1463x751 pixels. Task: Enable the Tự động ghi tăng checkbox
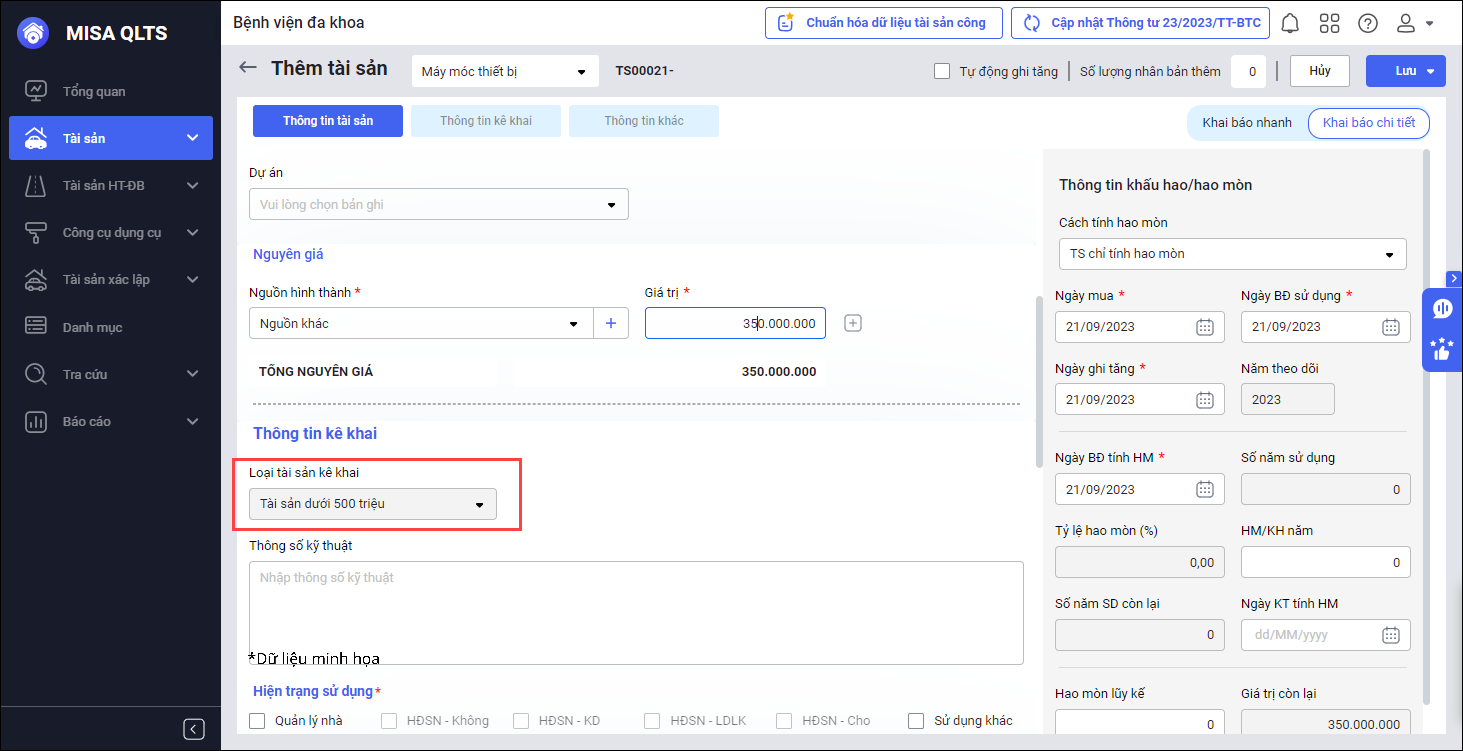[941, 71]
